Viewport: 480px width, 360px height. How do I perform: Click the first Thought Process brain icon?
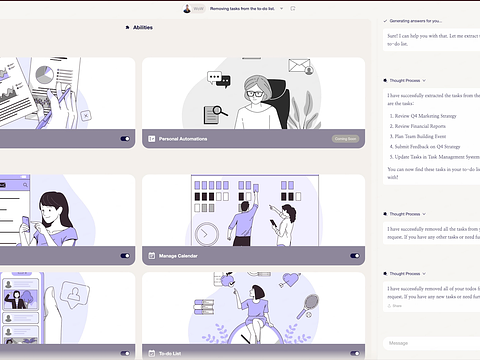click(385, 80)
